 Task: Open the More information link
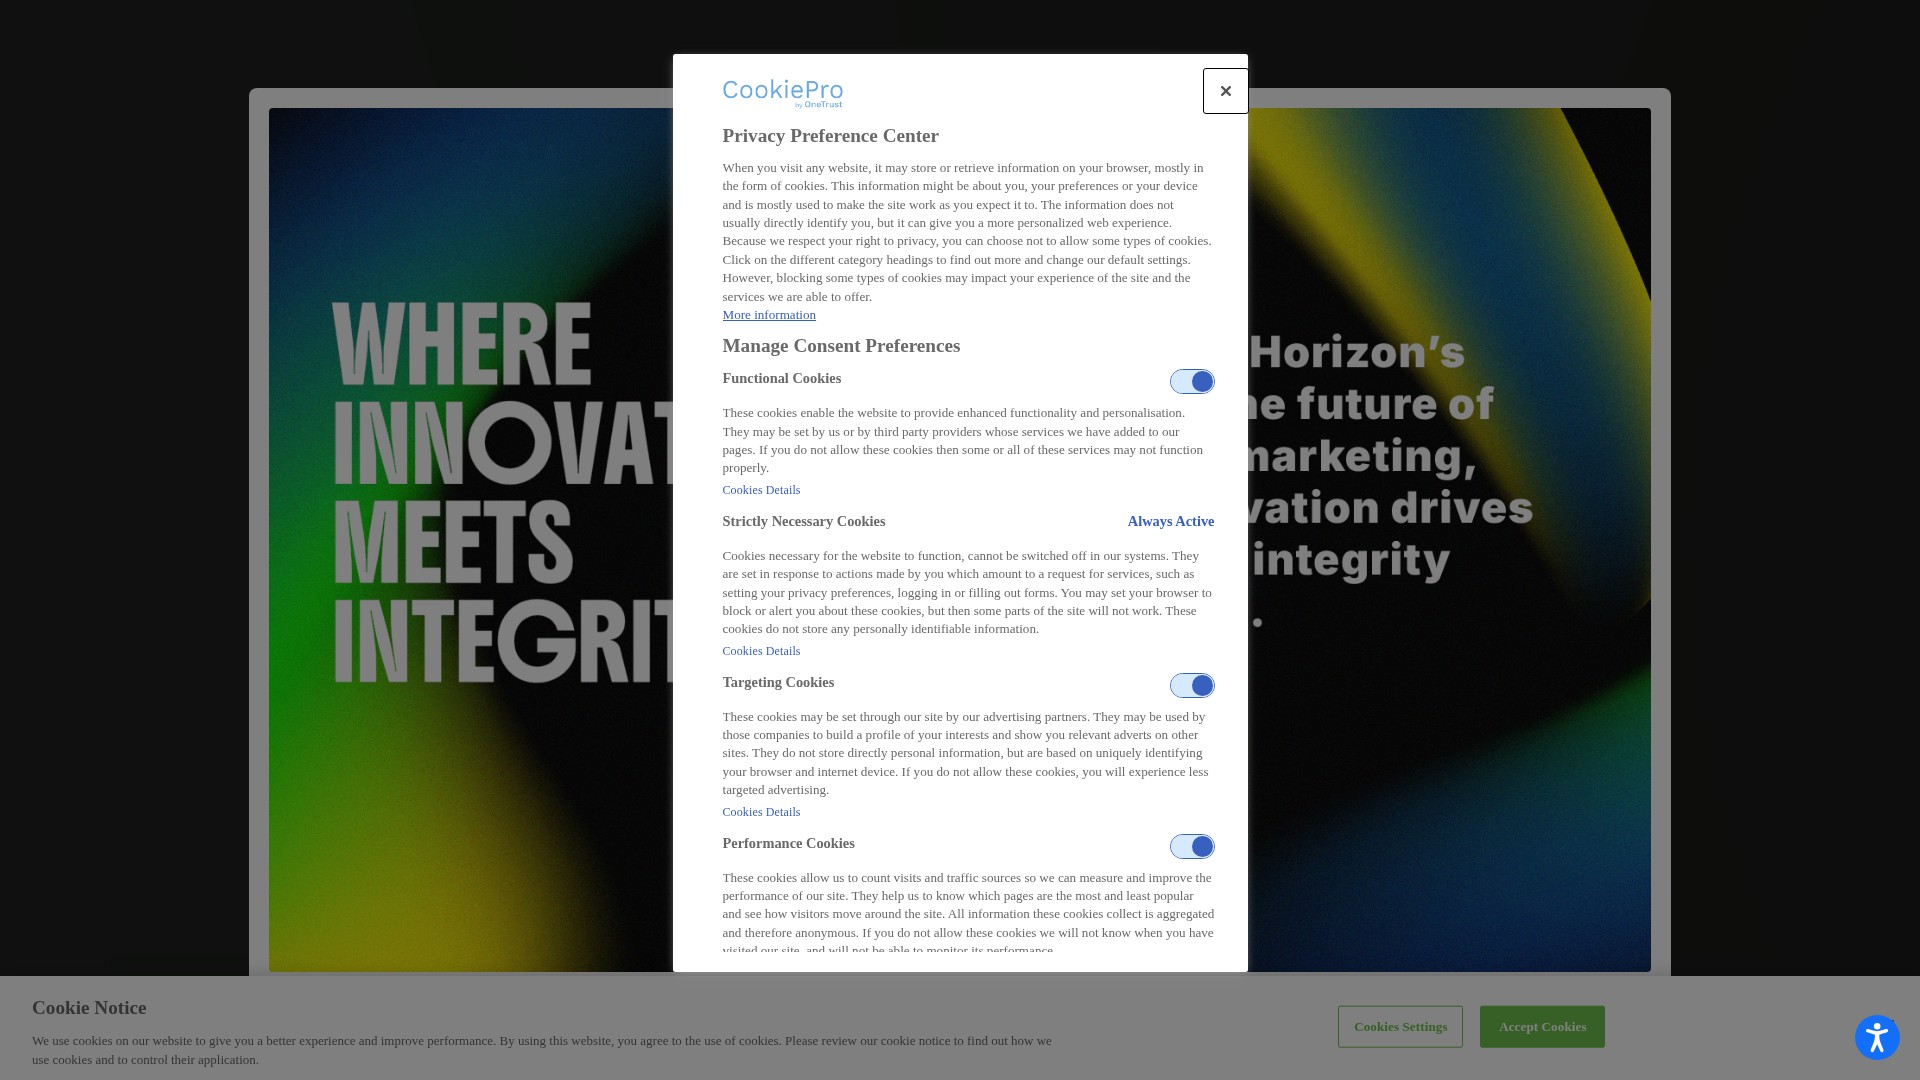(769, 315)
